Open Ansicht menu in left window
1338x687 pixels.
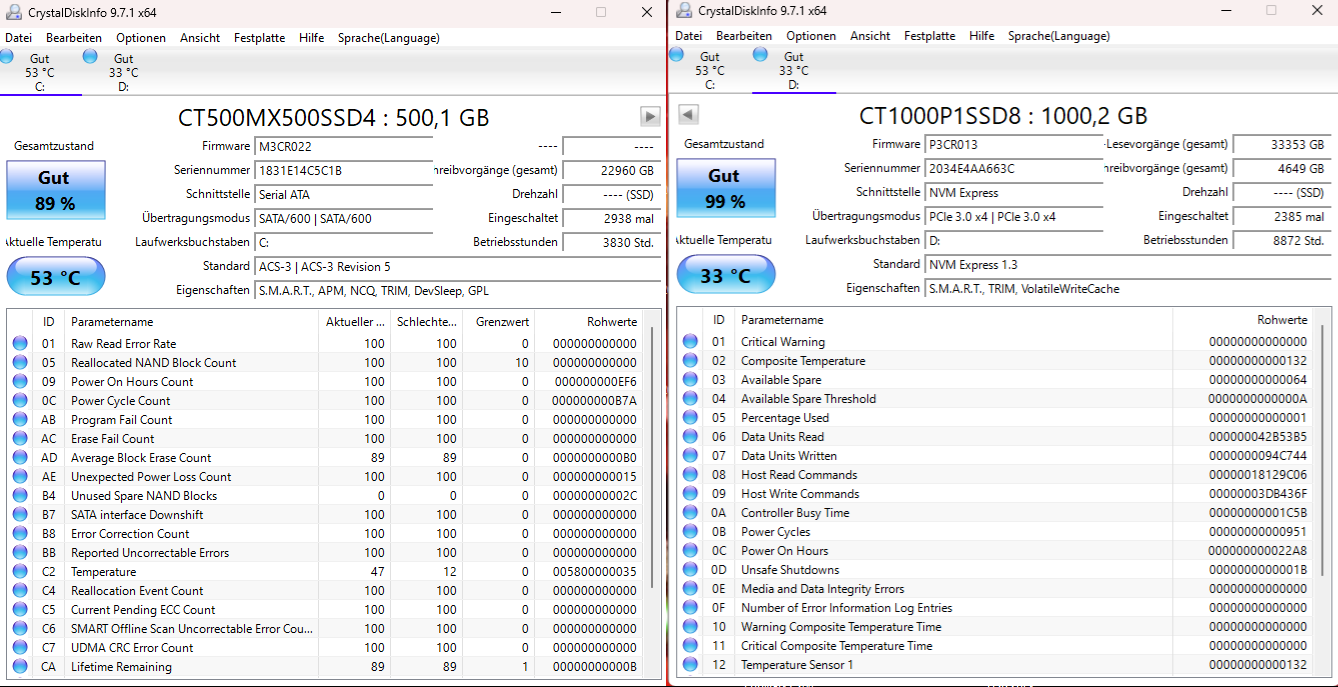200,38
